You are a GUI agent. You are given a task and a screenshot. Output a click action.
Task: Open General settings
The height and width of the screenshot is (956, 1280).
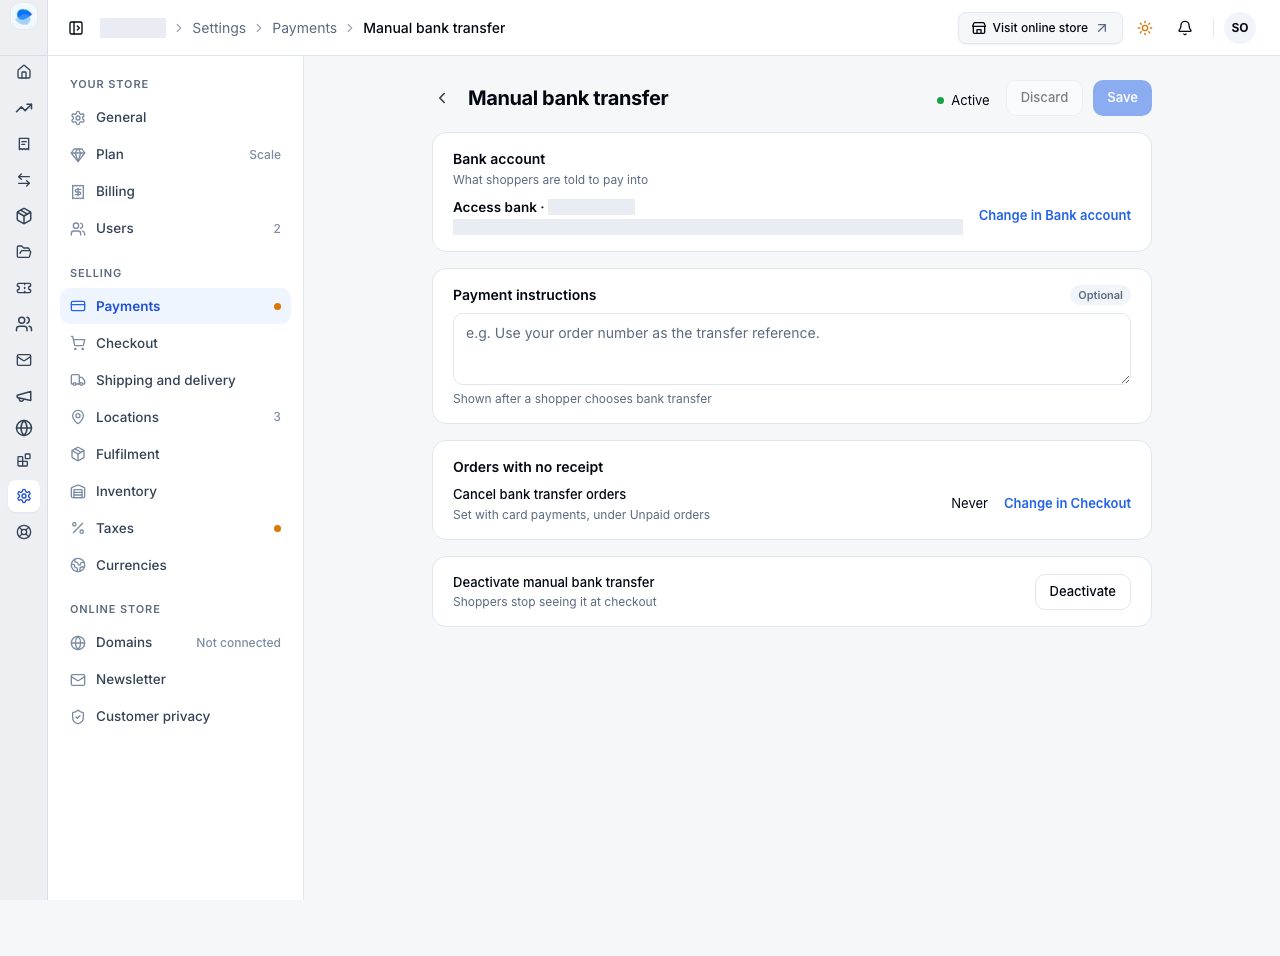coord(175,118)
